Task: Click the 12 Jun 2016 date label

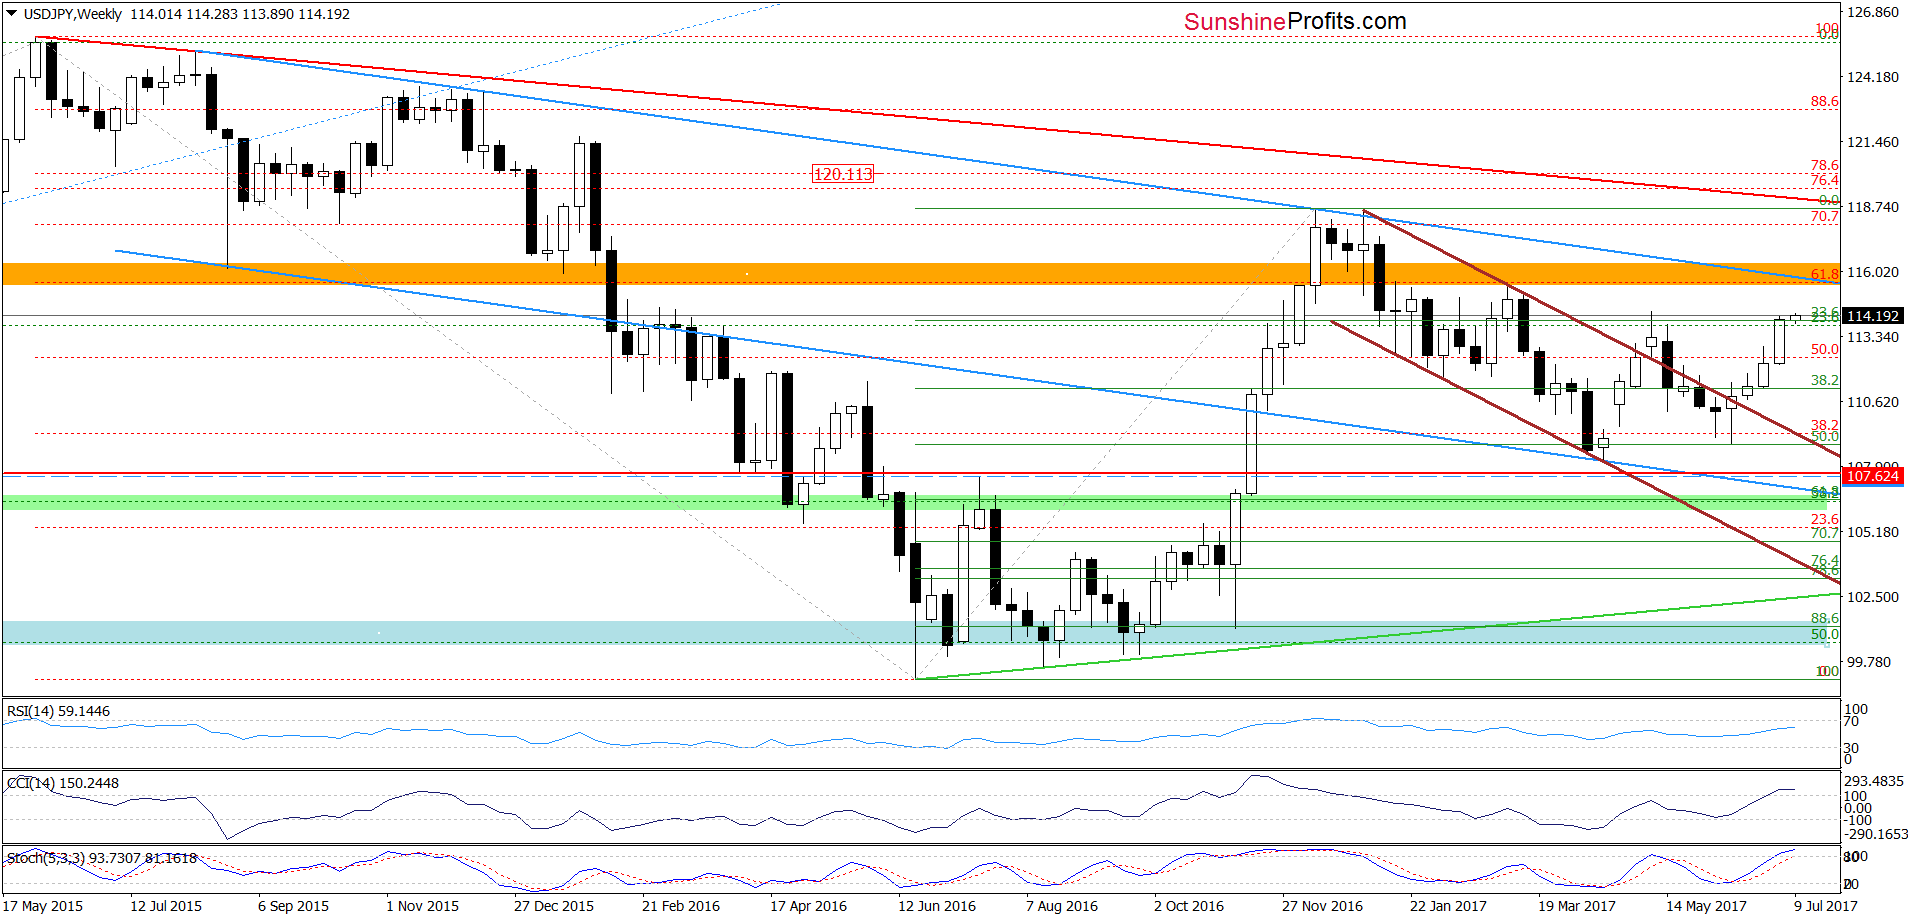Action: [937, 906]
